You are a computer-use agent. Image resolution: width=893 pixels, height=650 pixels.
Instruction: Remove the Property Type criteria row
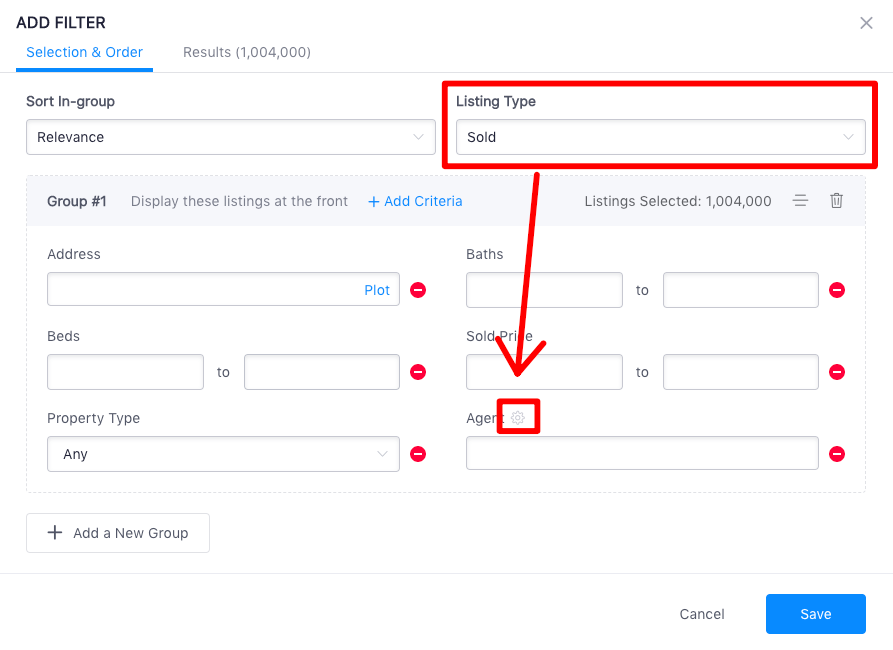coord(418,454)
